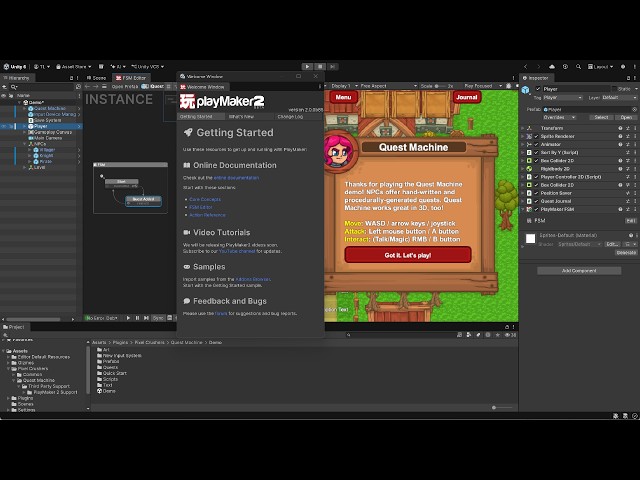The width and height of the screenshot is (640, 480).
Task: Toggle the Player object active checkbox
Action: [x=538, y=89]
